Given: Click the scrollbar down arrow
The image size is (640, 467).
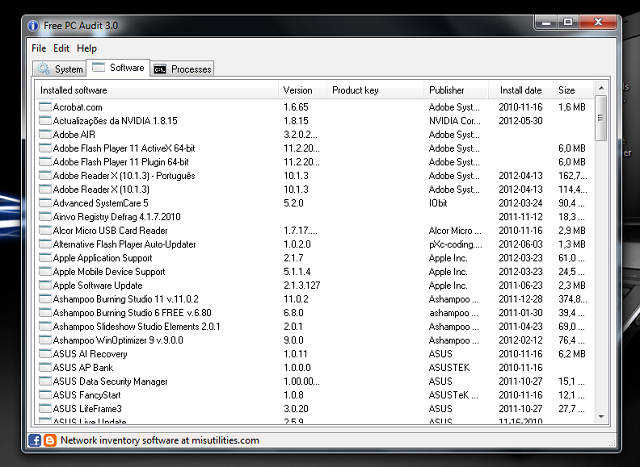Looking at the screenshot, I should (x=601, y=417).
